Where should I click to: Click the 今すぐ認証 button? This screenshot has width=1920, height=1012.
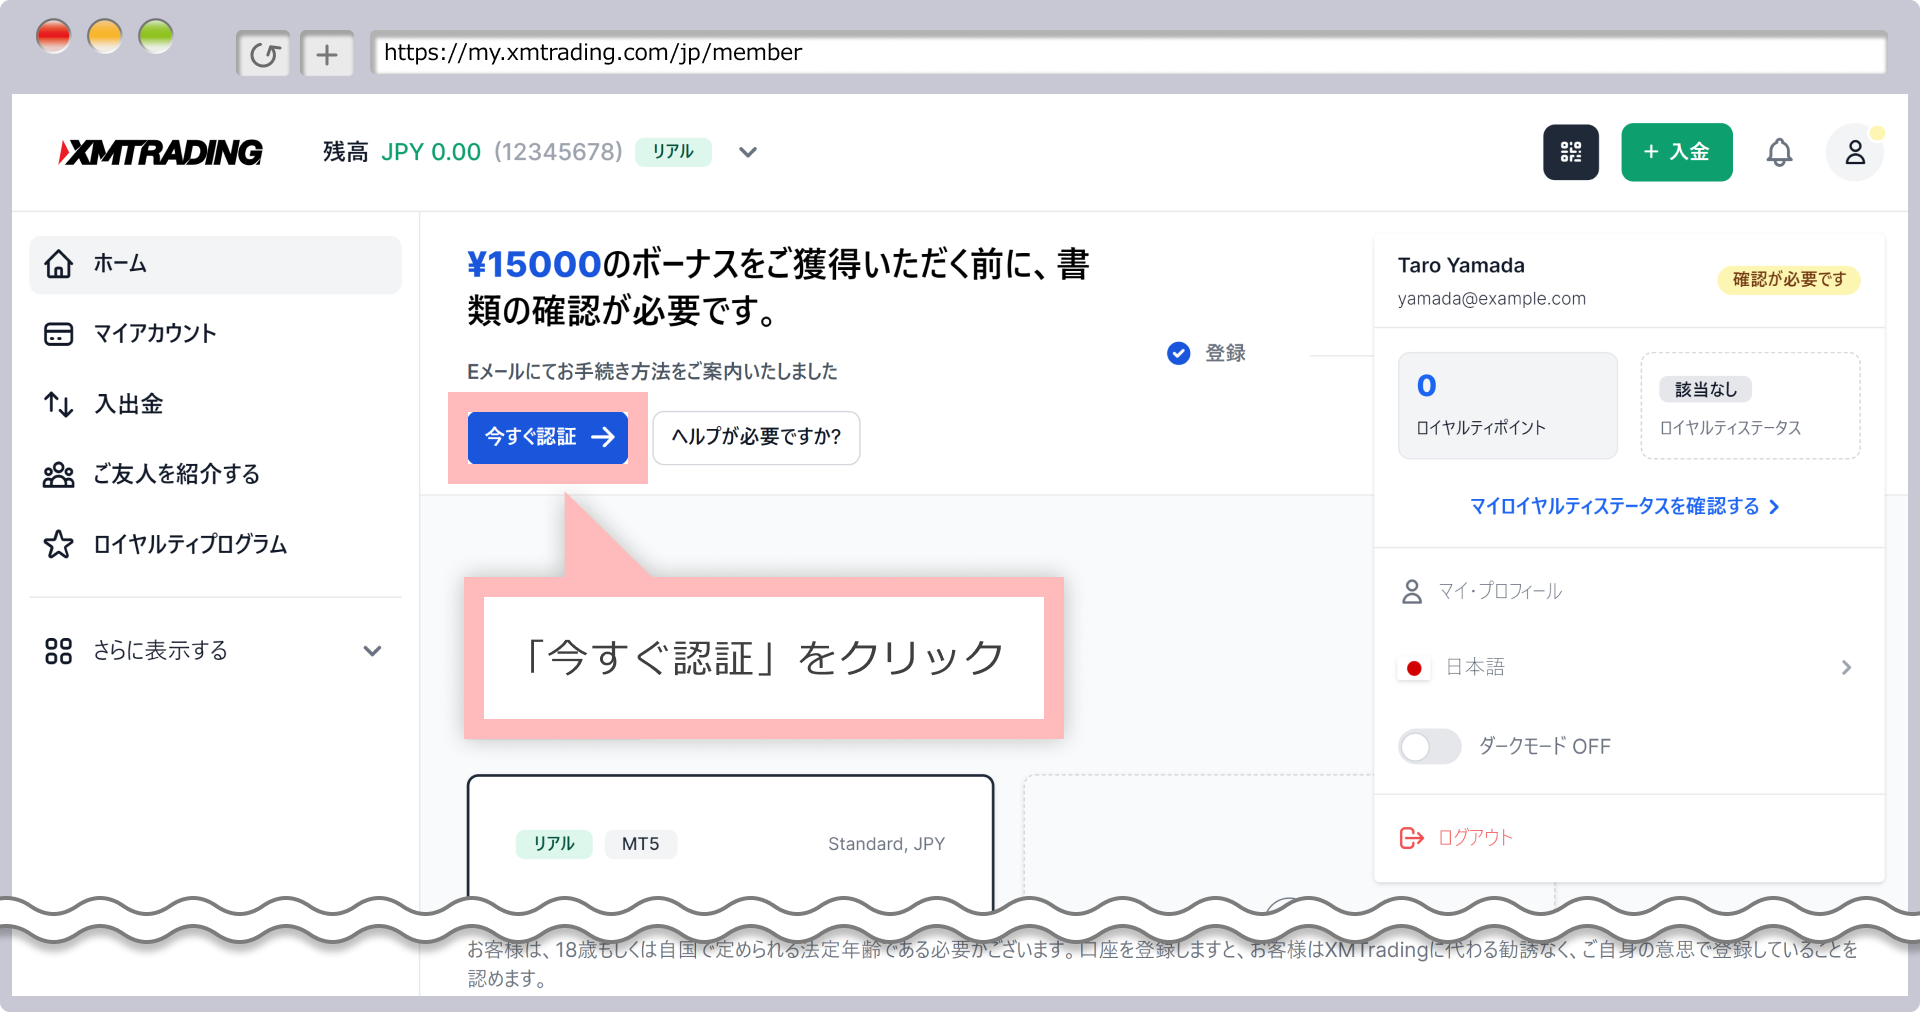point(547,437)
